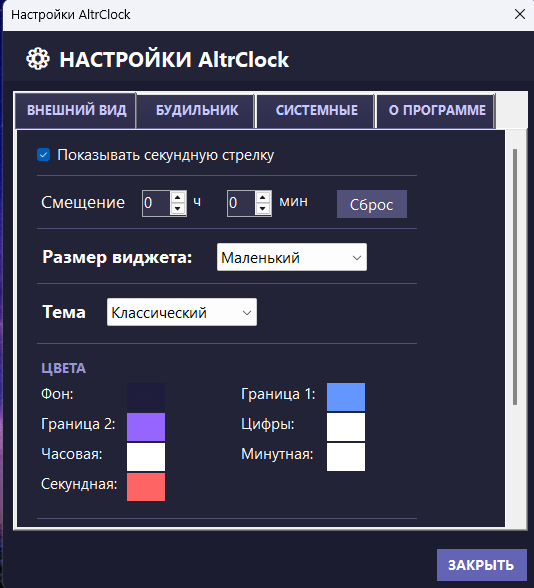
Task: Open the О ПРОГРАММЕ tab
Action: pos(436,111)
